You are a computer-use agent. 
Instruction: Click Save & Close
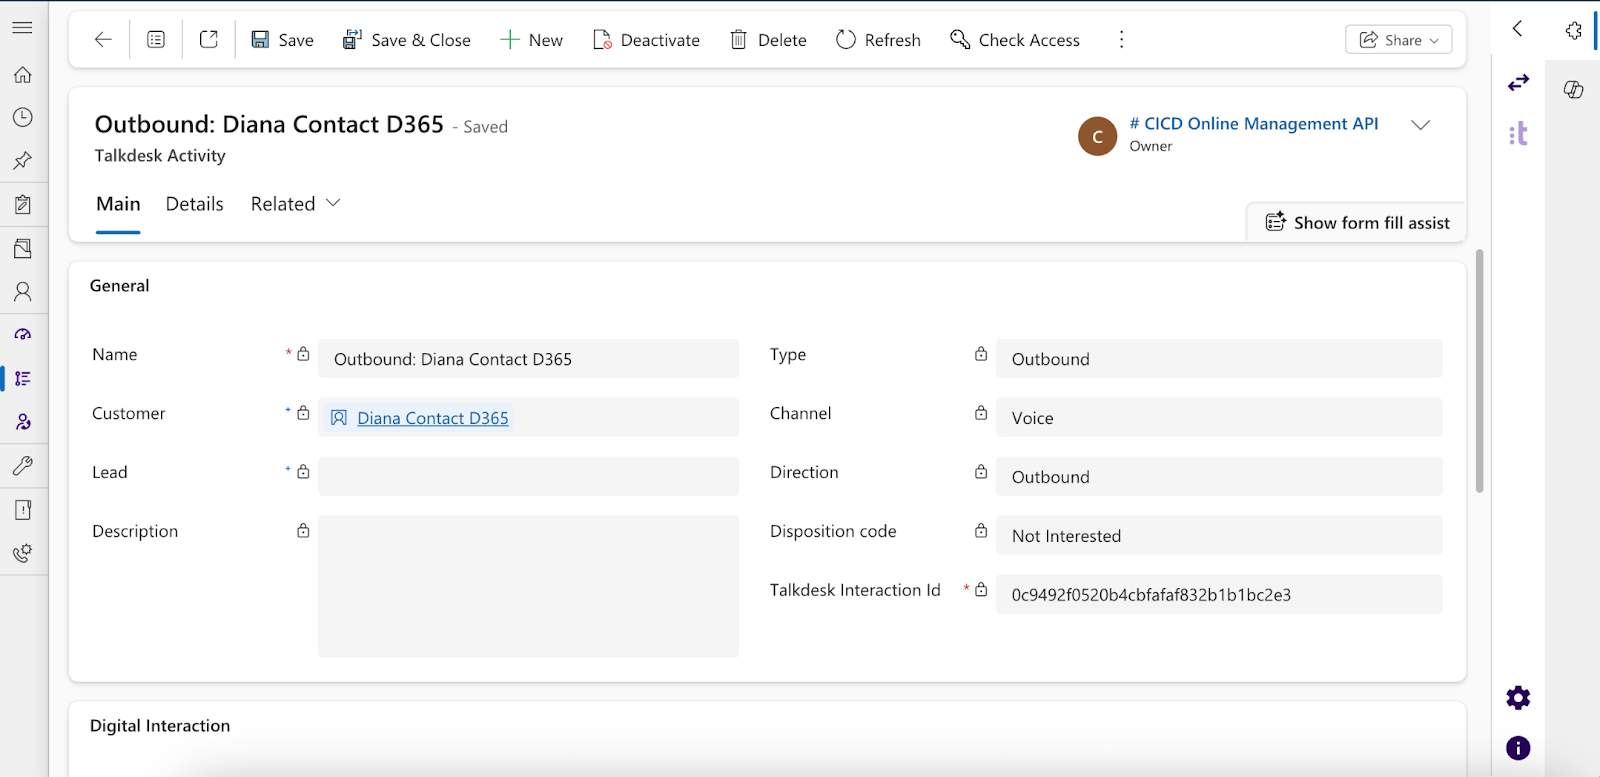pyautogui.click(x=406, y=40)
